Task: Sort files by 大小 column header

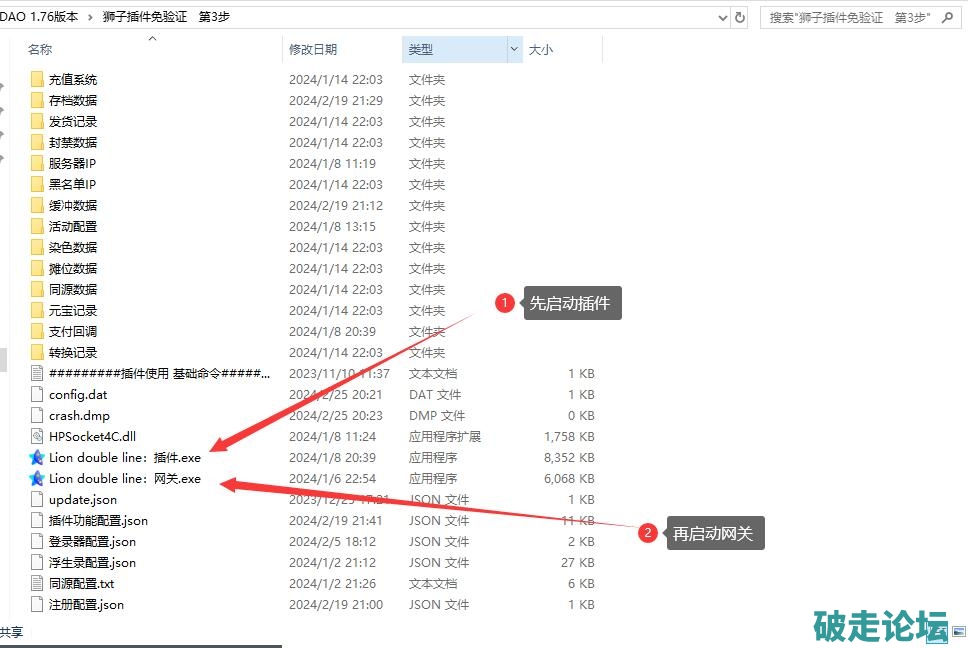Action: [541, 49]
